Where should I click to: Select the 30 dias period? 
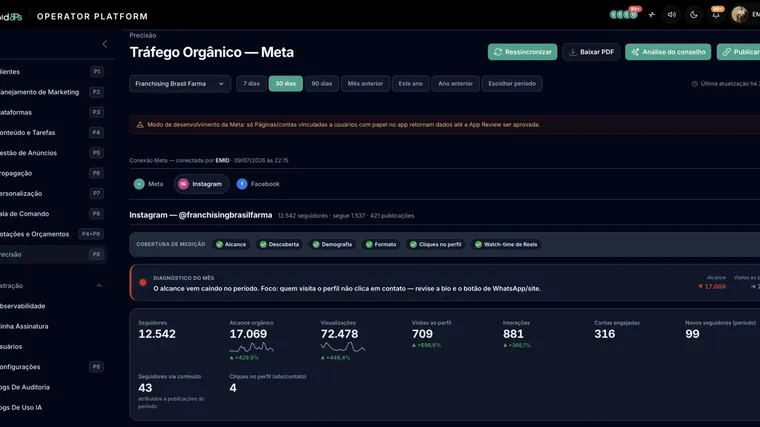285,84
